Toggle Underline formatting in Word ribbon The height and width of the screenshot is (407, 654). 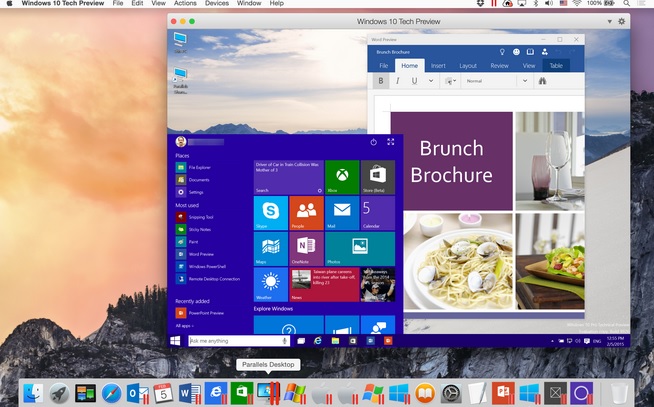pyautogui.click(x=414, y=81)
